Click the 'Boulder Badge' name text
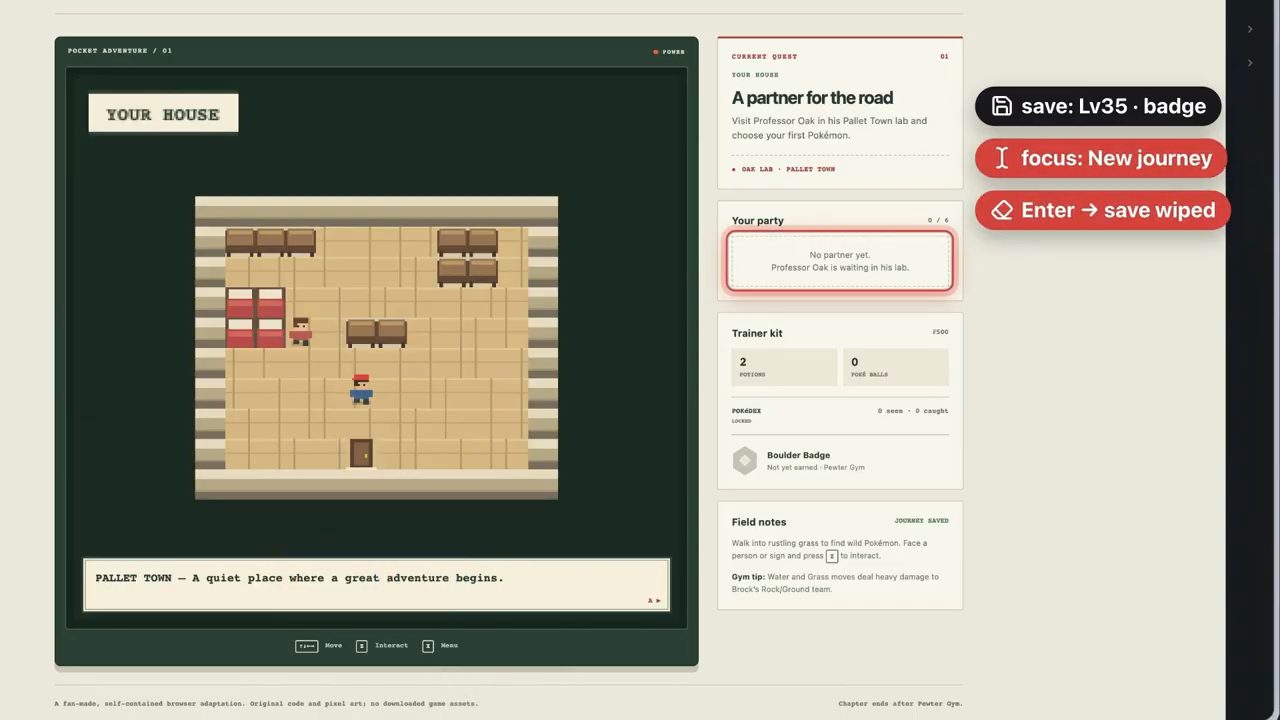The width and height of the screenshot is (1280, 720). pyautogui.click(x=798, y=455)
